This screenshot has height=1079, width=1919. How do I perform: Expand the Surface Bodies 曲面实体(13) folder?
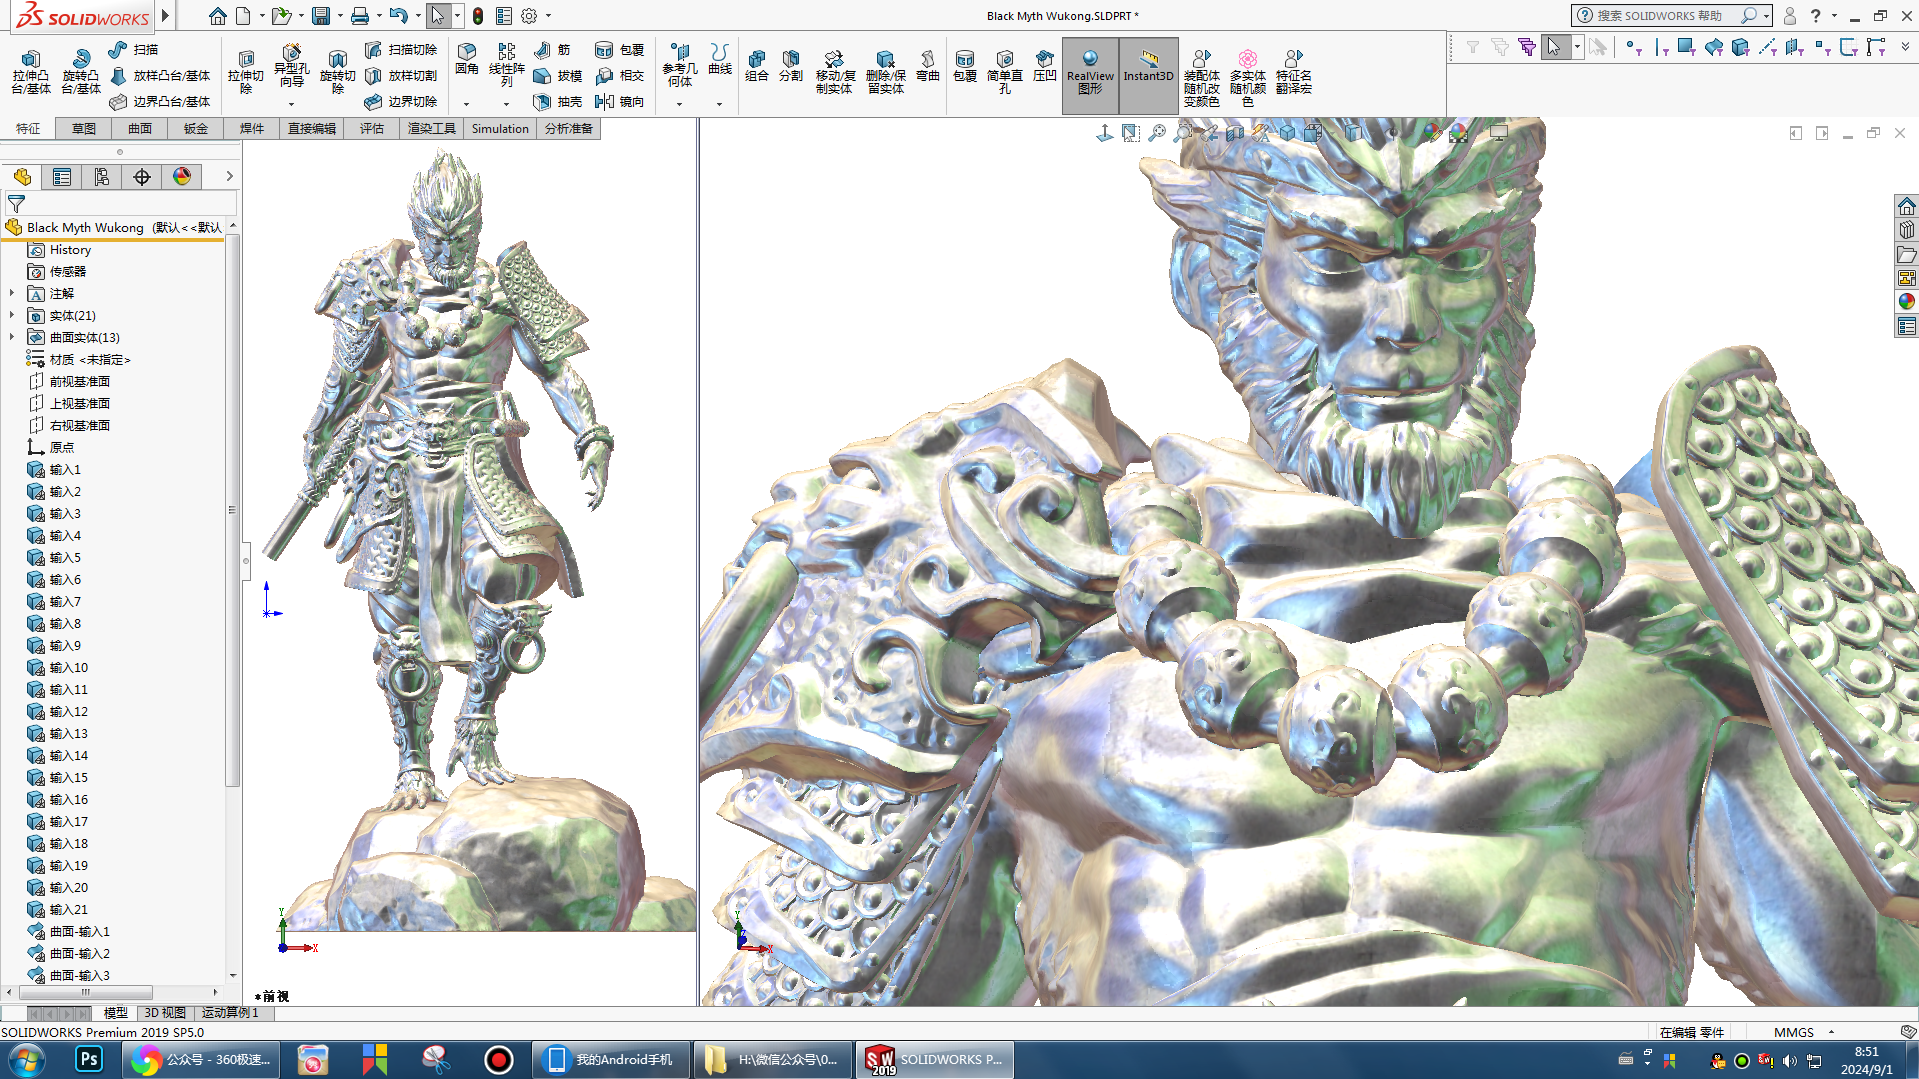click(x=12, y=337)
